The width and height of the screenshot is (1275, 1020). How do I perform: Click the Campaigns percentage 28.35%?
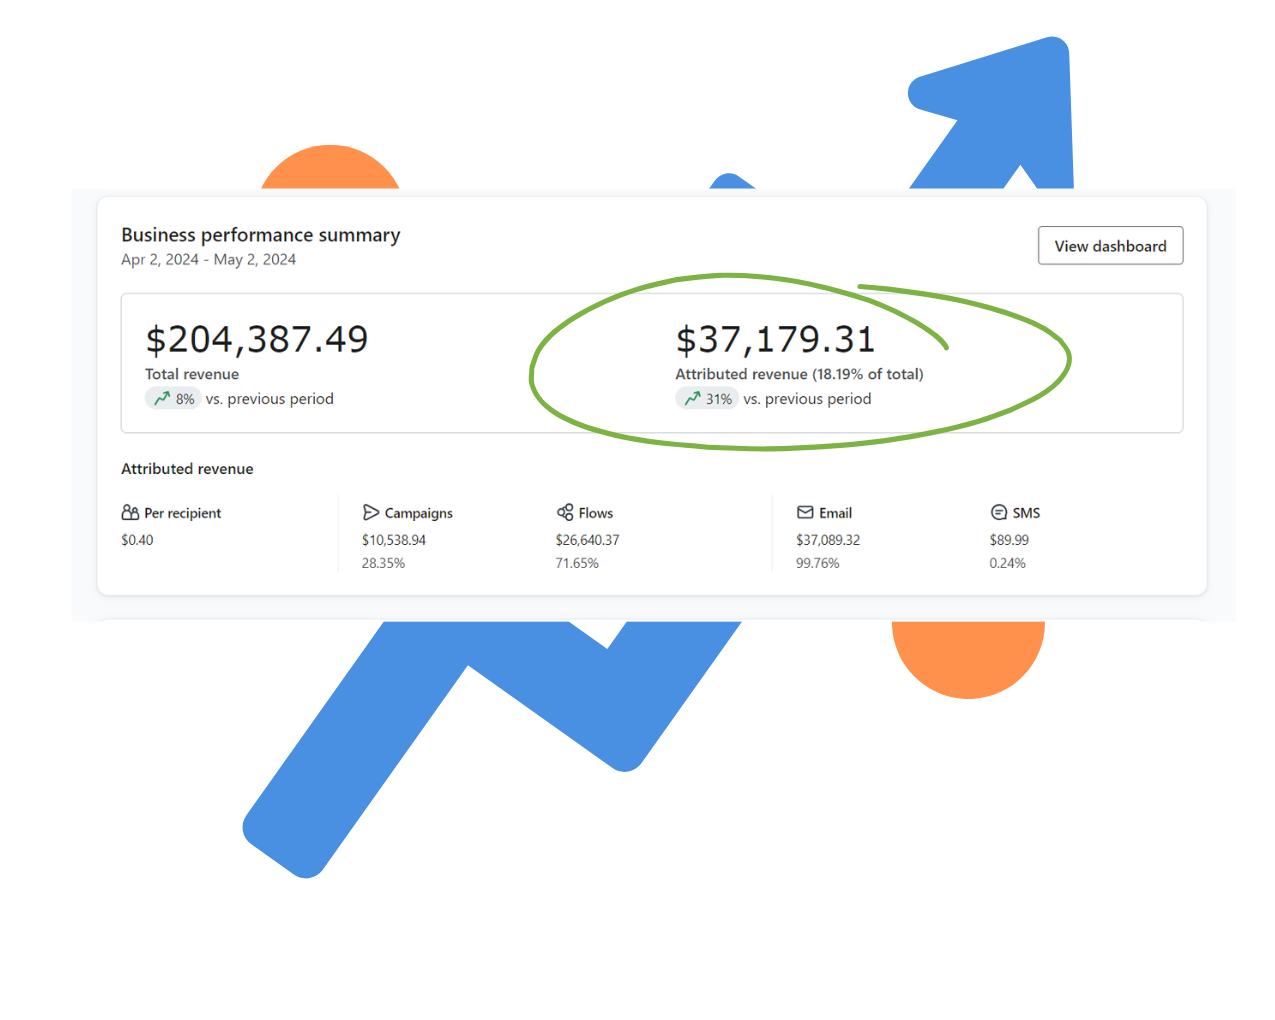click(x=383, y=564)
